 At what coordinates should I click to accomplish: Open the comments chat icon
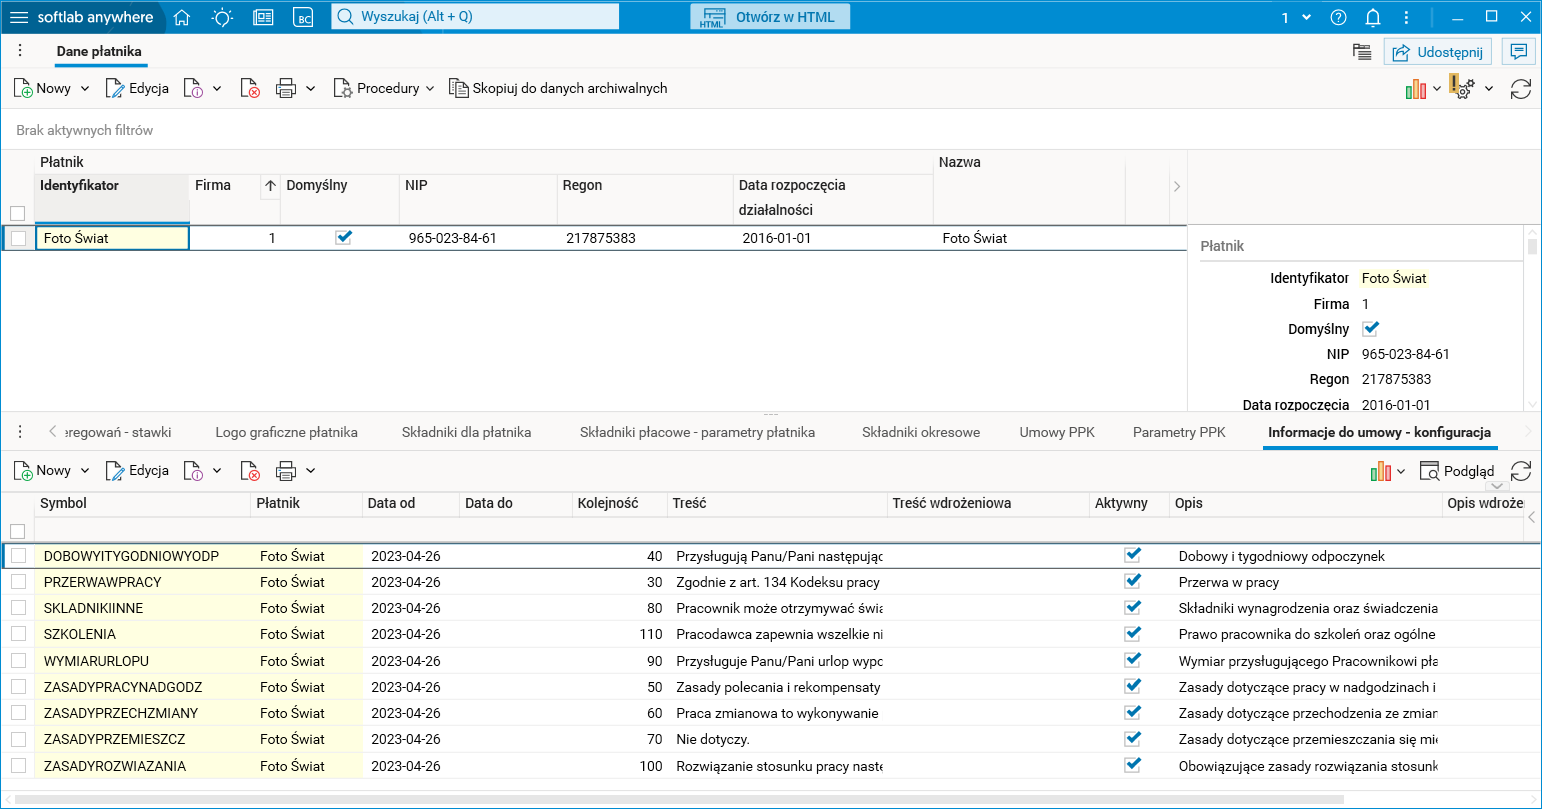(1518, 52)
